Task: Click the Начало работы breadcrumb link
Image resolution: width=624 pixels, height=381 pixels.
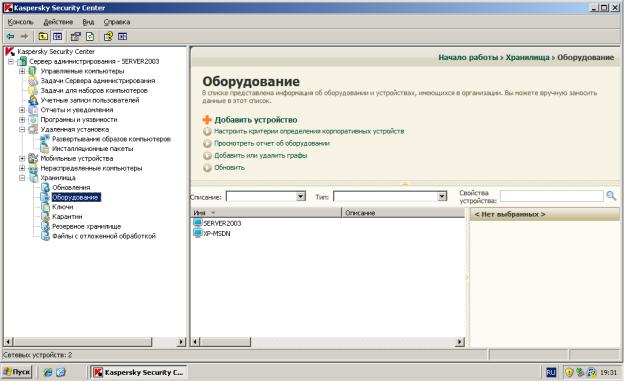Action: [468, 57]
